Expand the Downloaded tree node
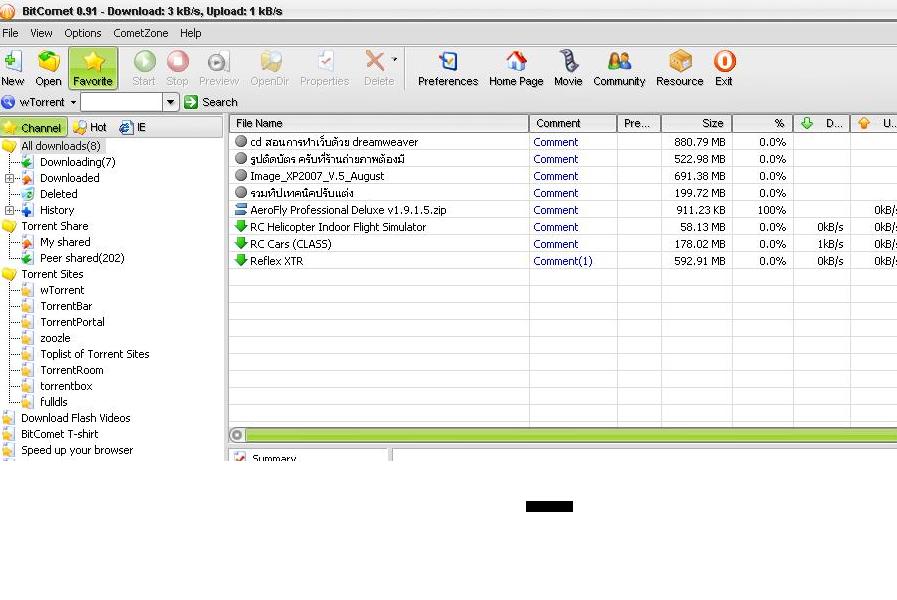The height and width of the screenshot is (600, 897). pyautogui.click(x=9, y=178)
